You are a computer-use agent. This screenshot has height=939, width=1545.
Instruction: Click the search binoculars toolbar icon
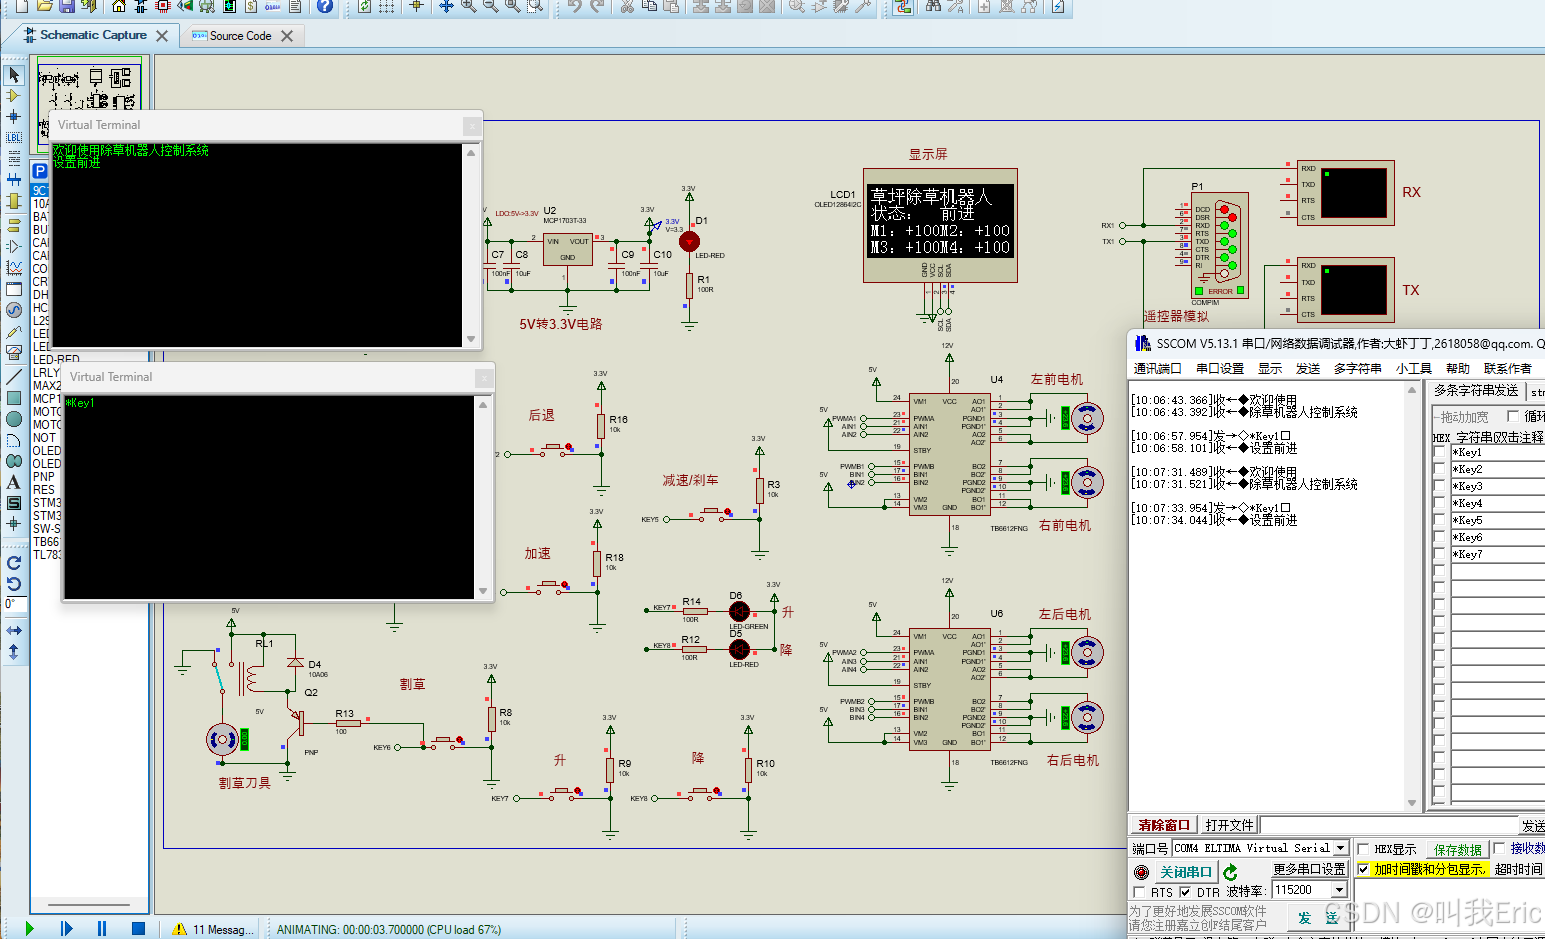coord(933,6)
